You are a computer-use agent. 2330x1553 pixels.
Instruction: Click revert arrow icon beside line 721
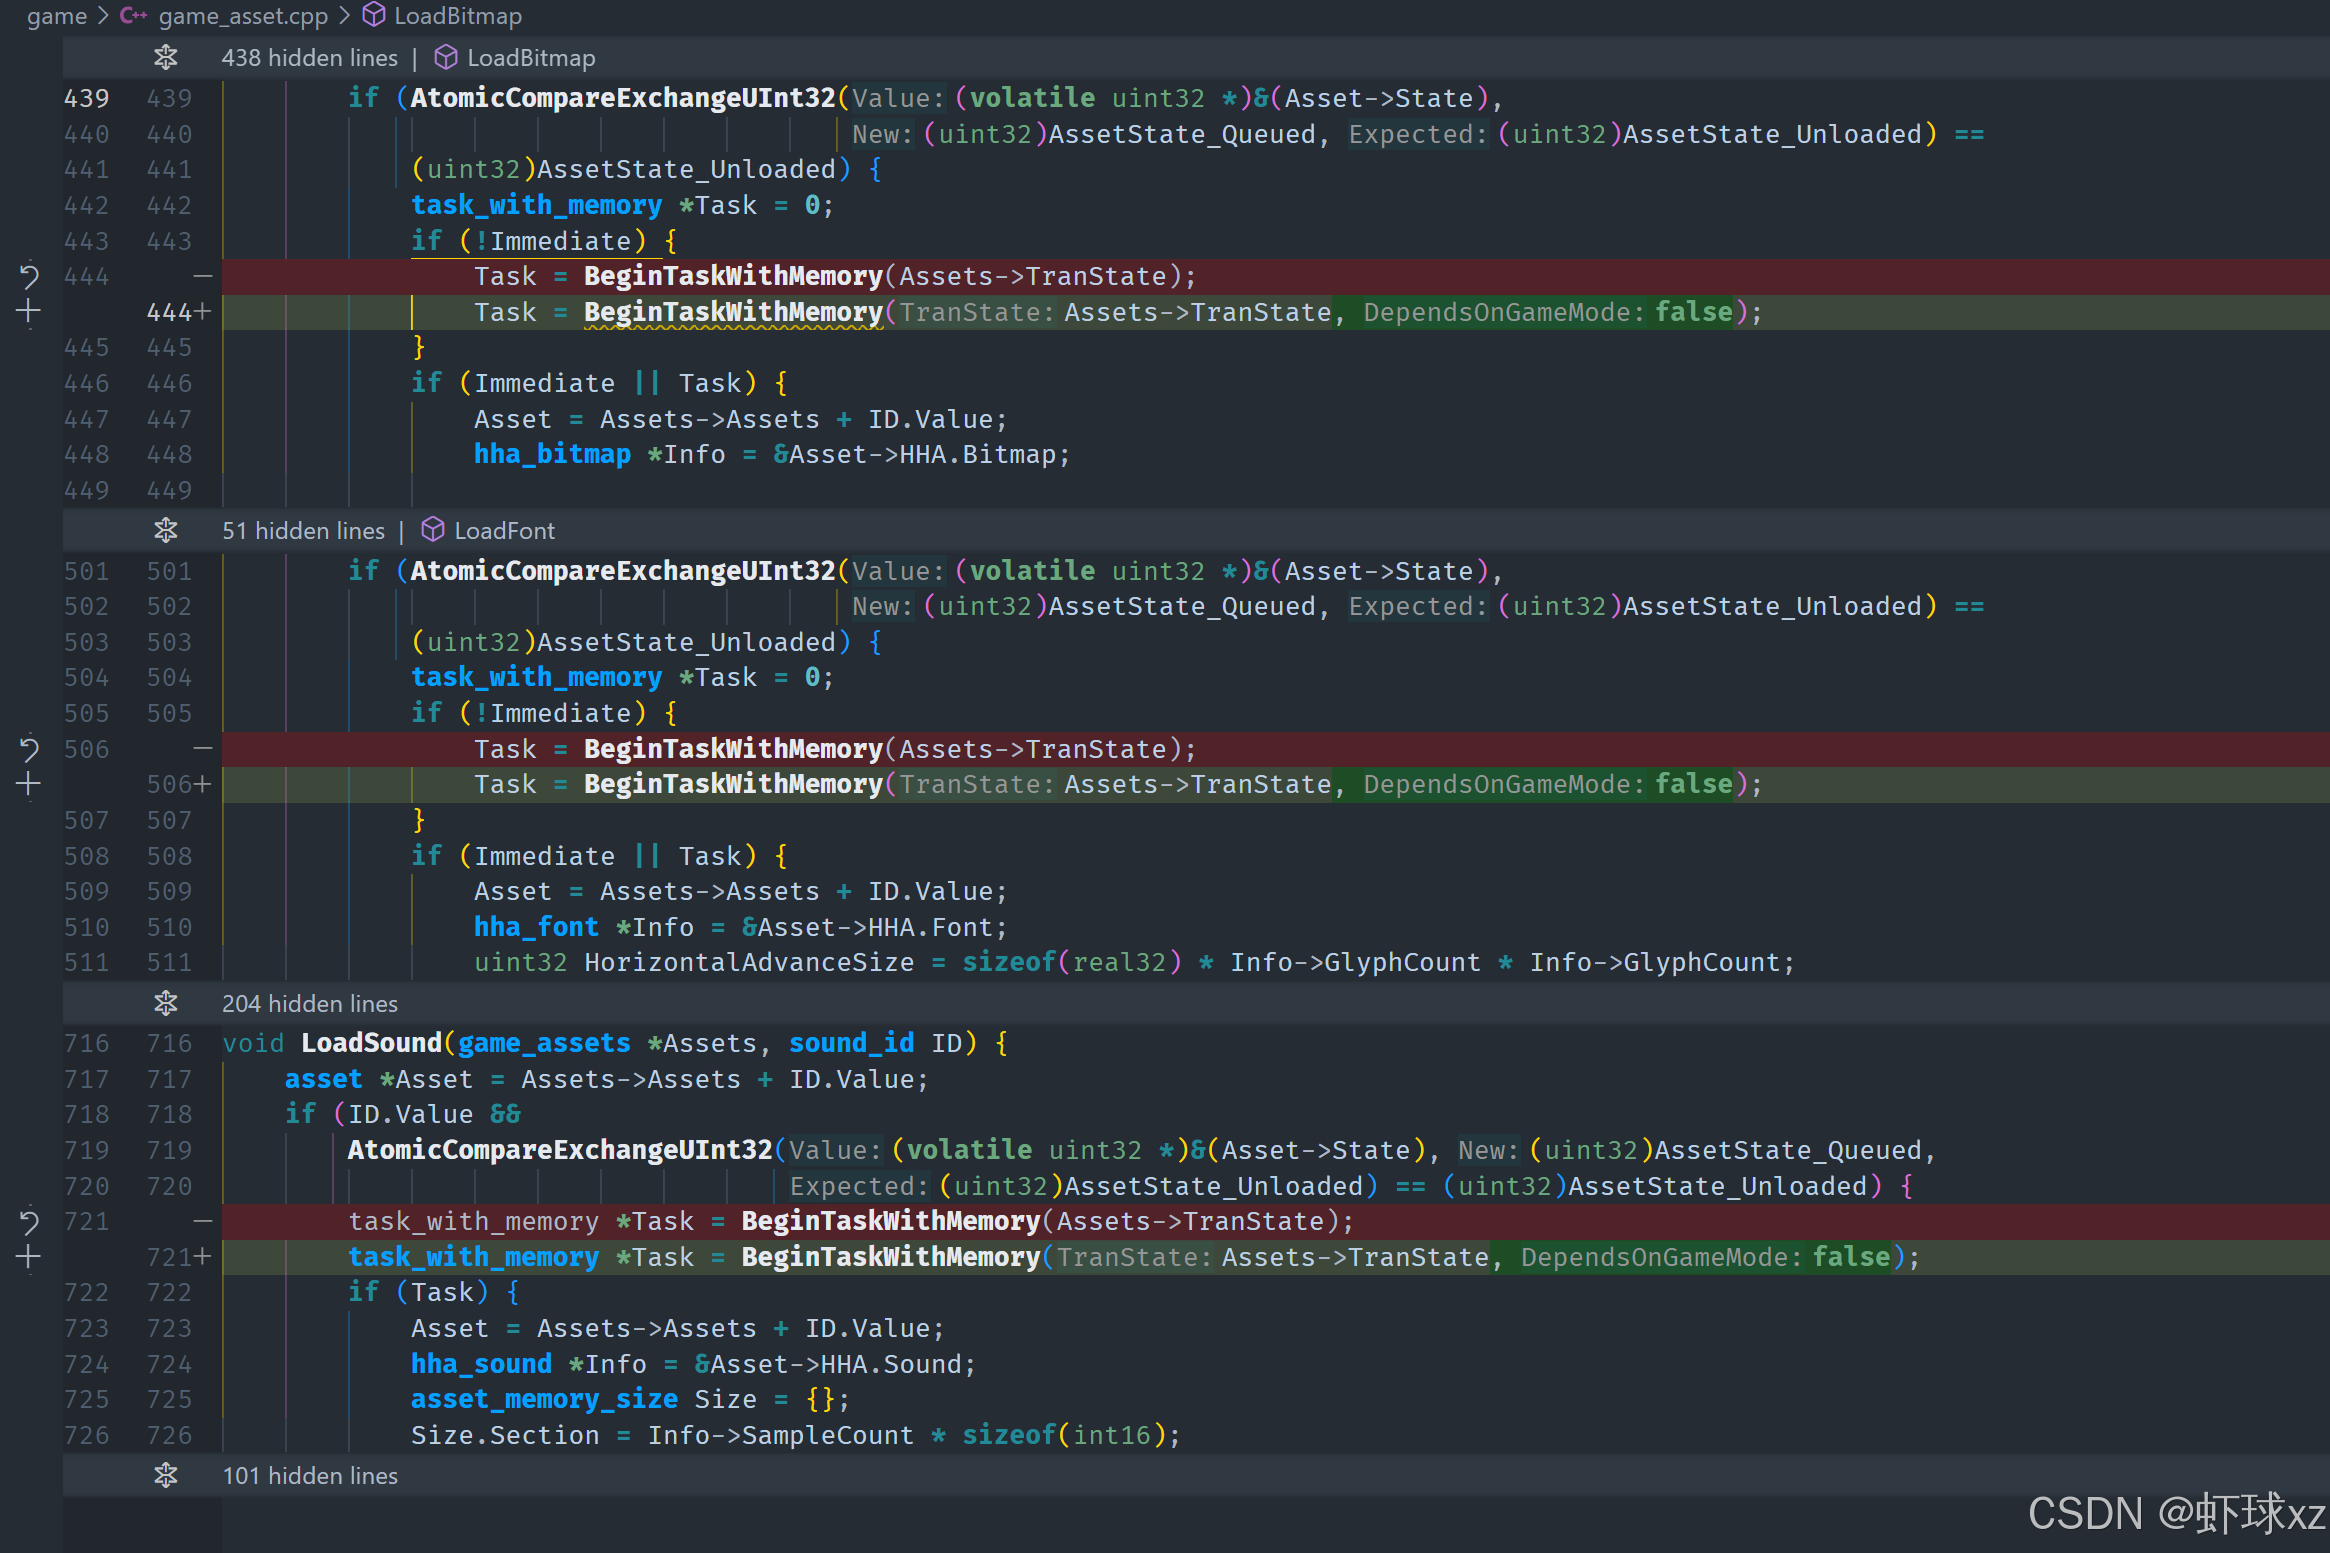[x=29, y=1221]
